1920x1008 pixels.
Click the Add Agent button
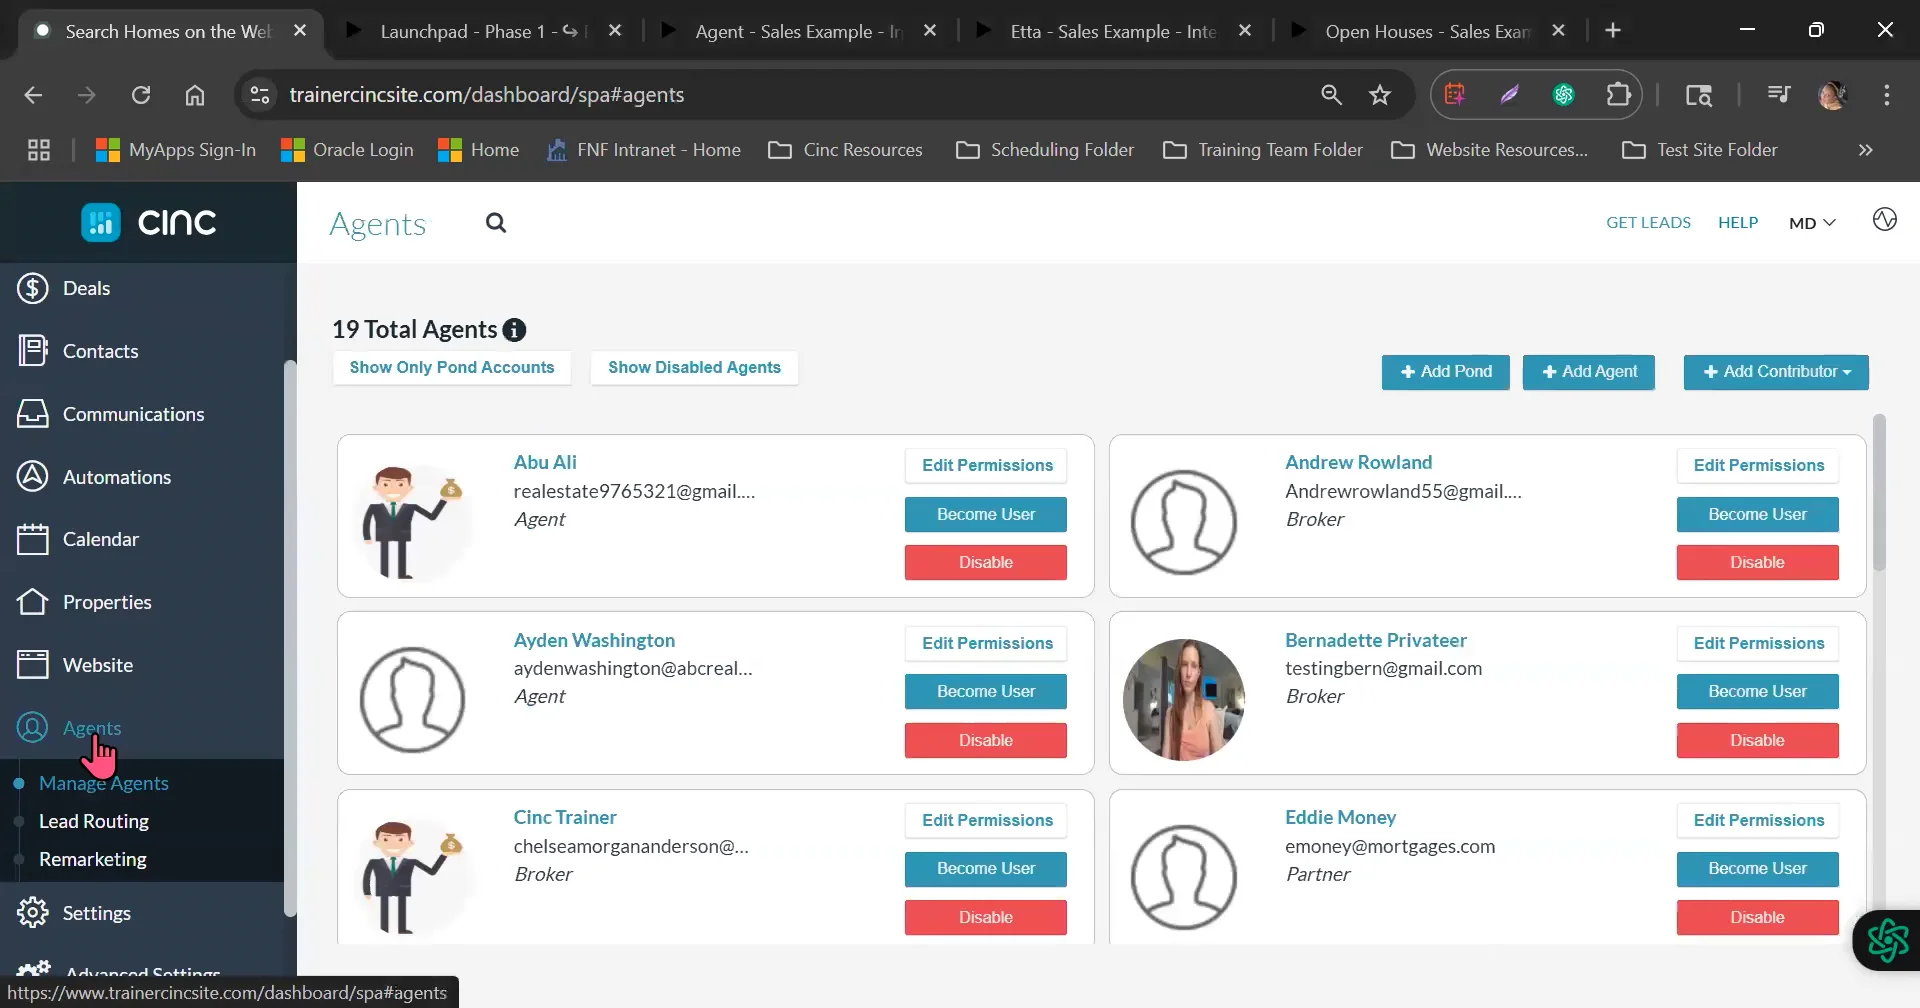[x=1588, y=372]
